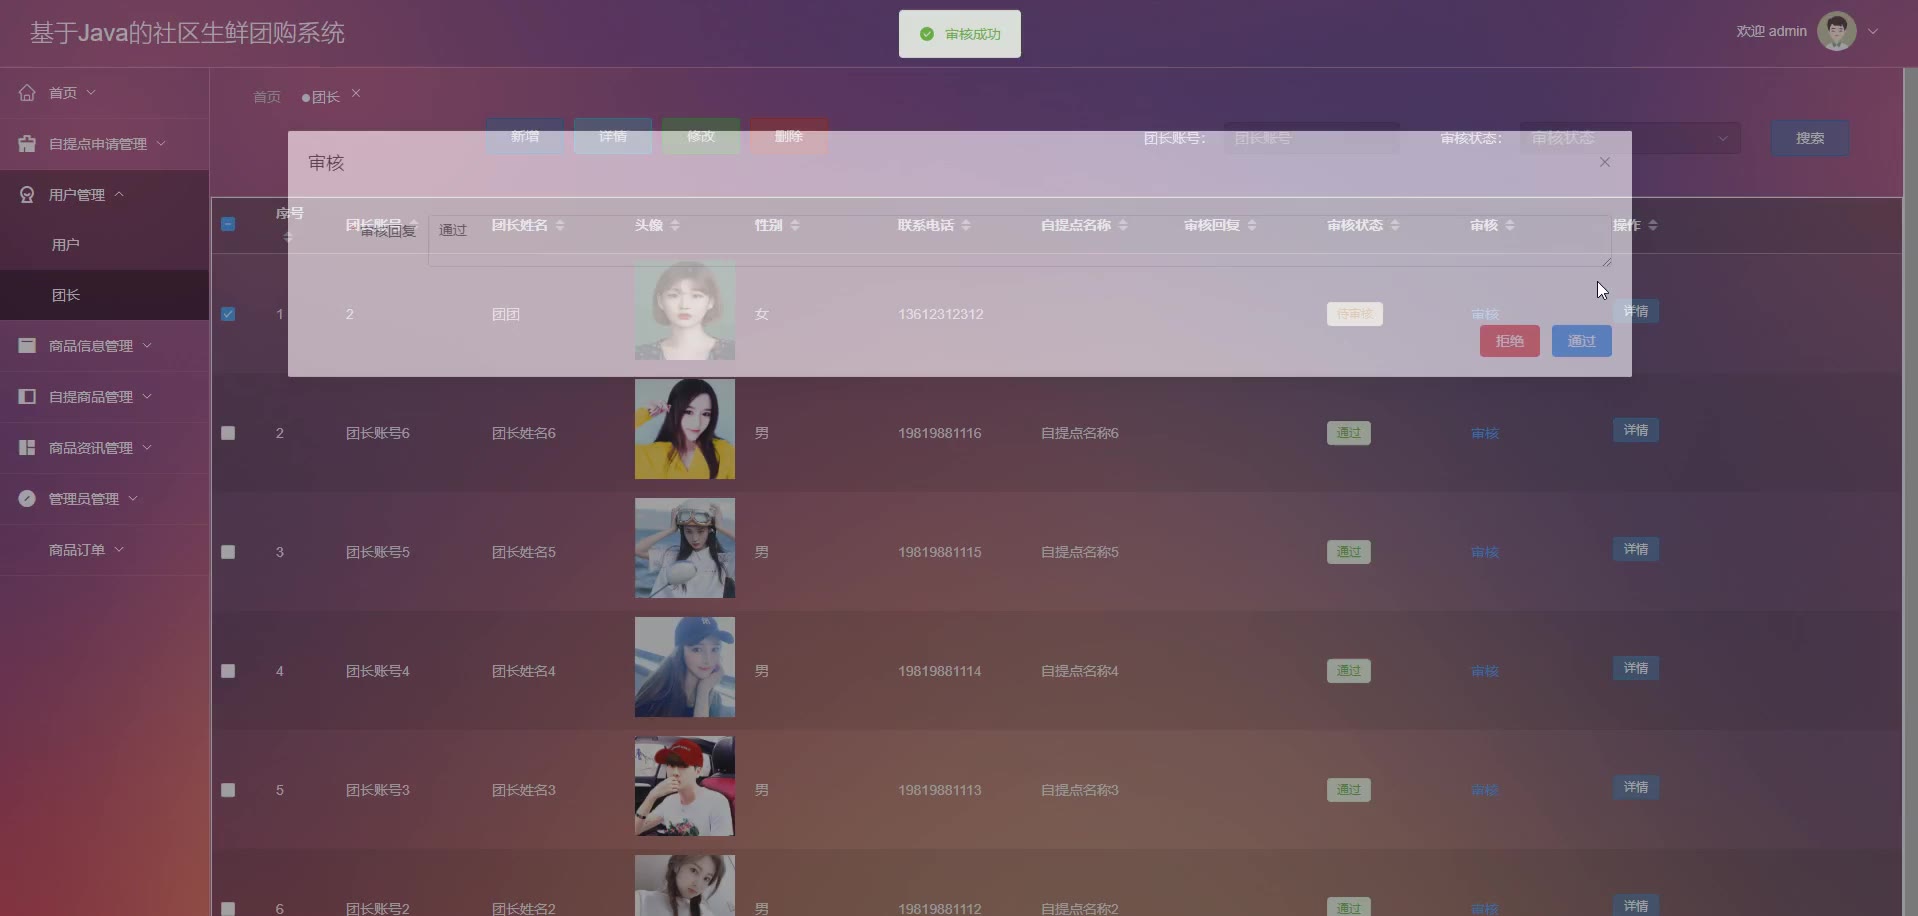Sort by 自提点名称 column arrows

(1123, 225)
